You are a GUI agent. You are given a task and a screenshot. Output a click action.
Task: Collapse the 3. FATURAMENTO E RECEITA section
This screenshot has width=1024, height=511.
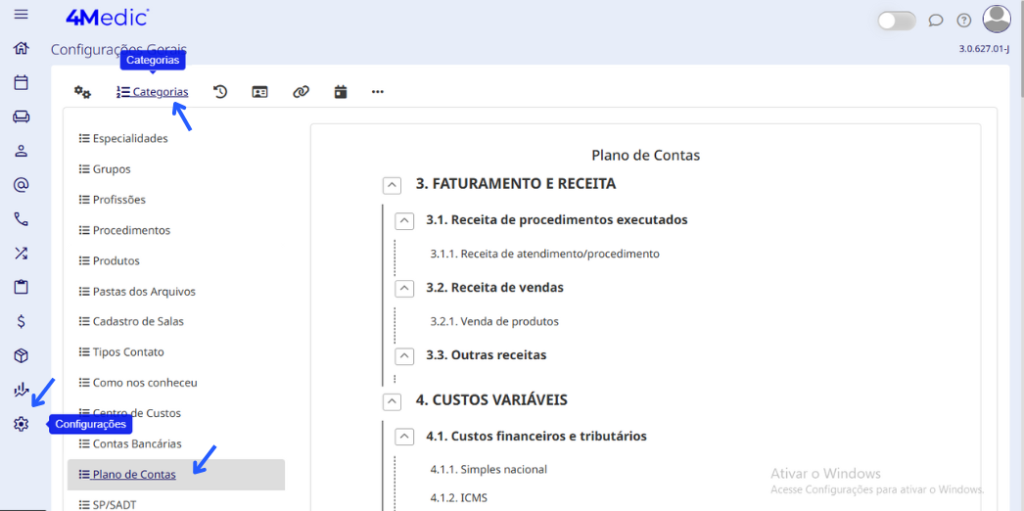pos(393,185)
